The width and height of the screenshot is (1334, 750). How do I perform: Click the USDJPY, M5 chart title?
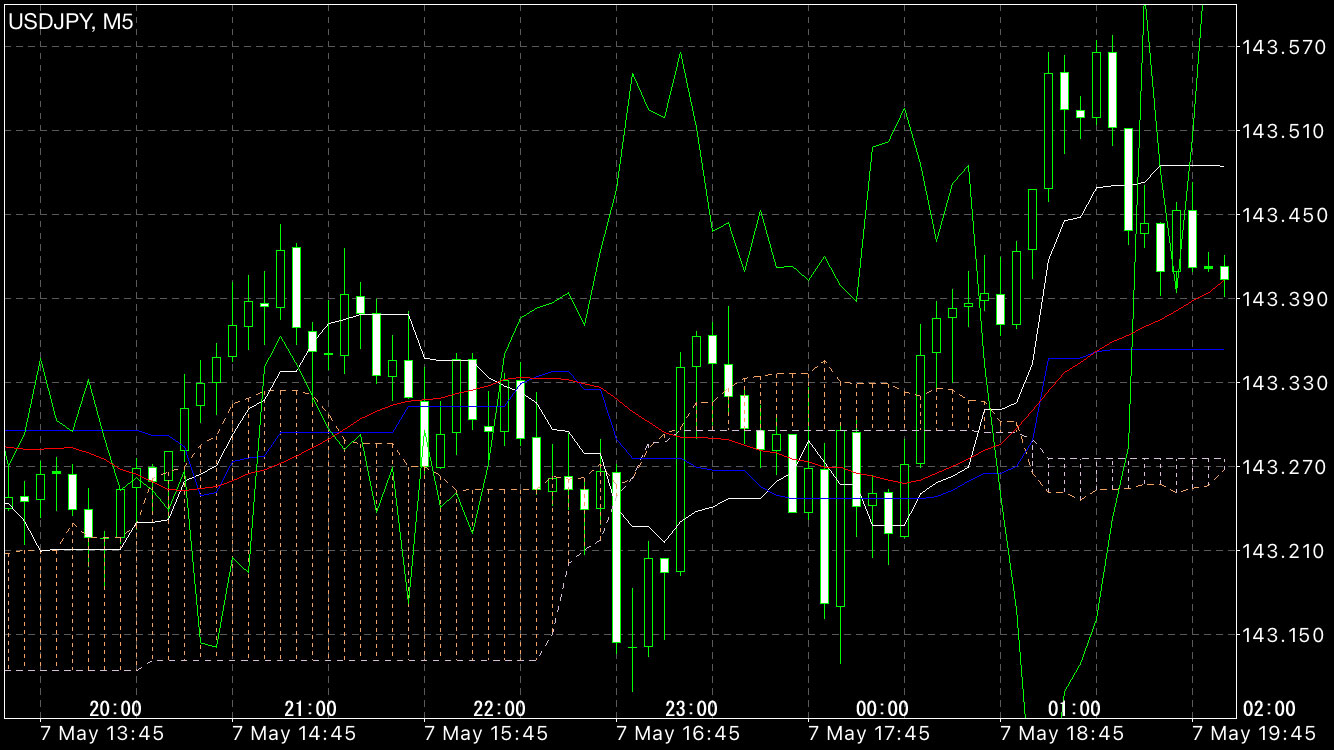click(71, 20)
